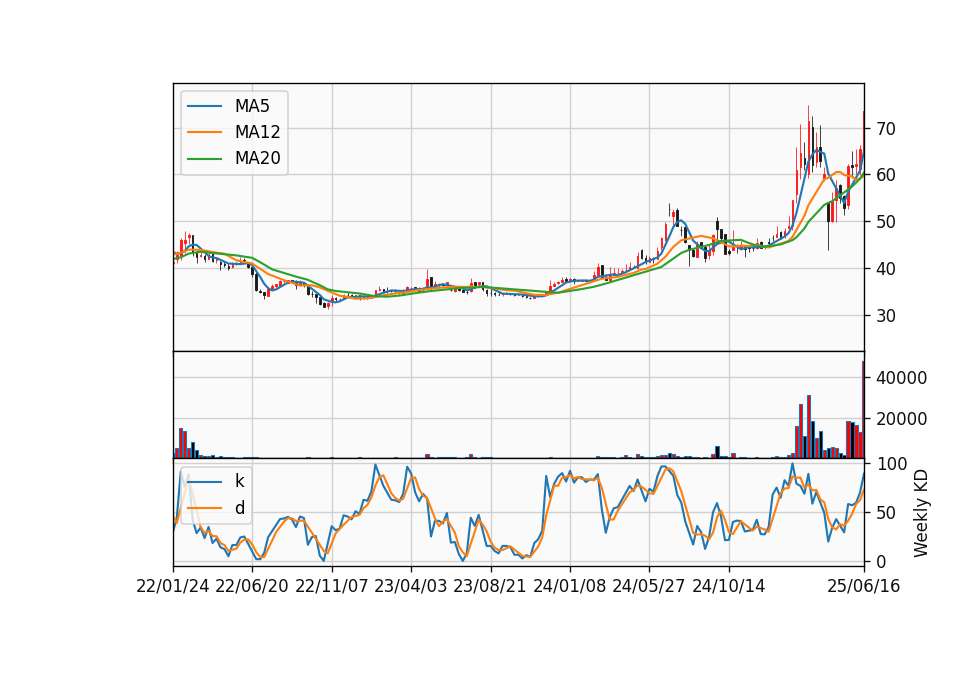Click the 40 price axis label
960x690 pixels.
(x=886, y=269)
